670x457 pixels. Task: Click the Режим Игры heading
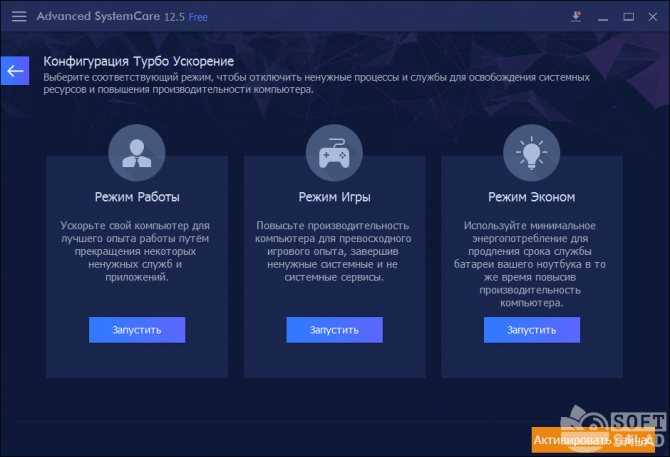coord(335,197)
